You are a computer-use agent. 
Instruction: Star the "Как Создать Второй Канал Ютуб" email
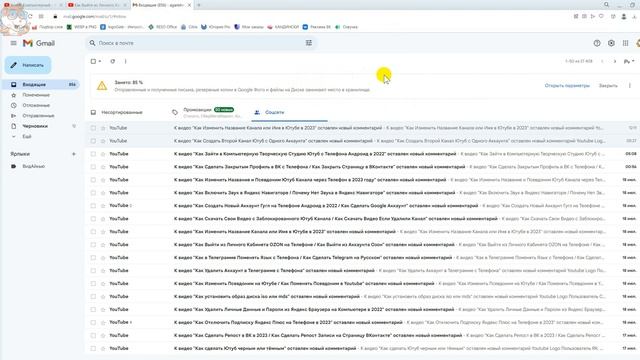coord(103,141)
